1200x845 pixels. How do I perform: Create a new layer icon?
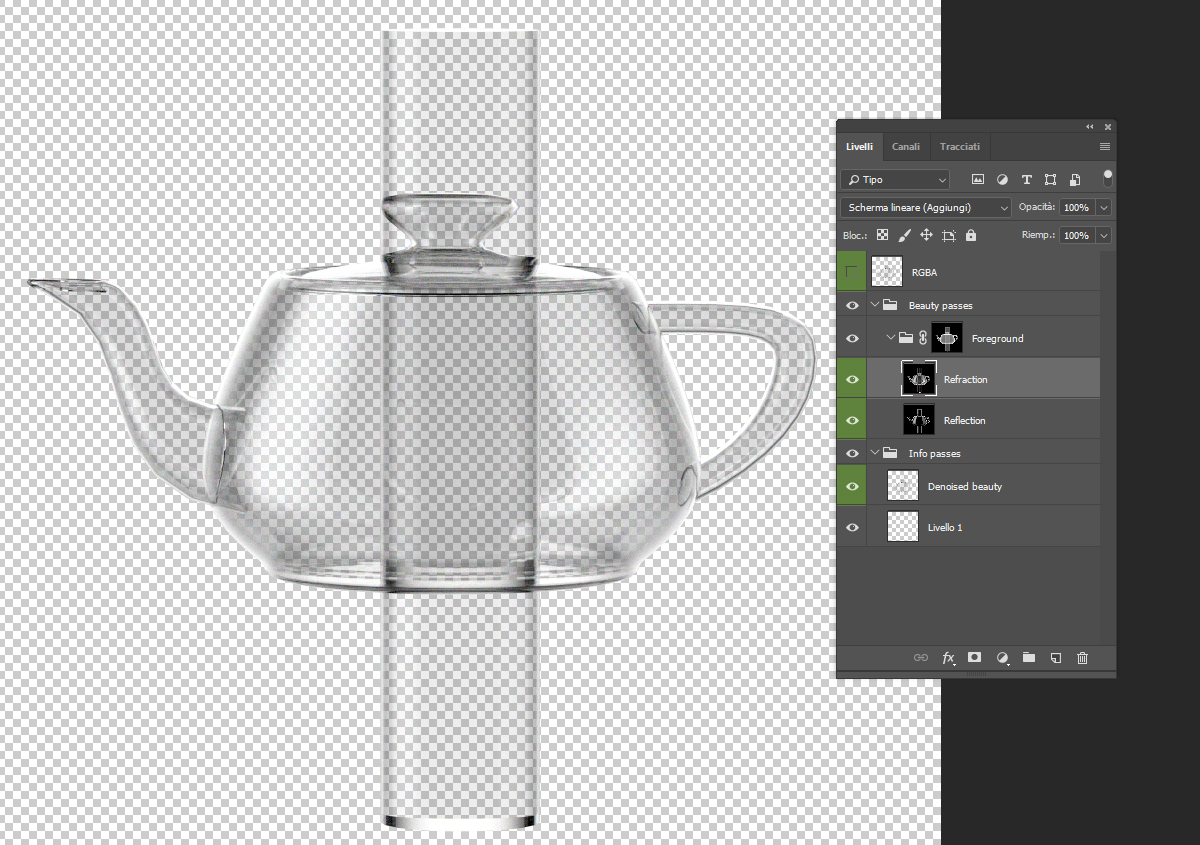tap(1055, 658)
